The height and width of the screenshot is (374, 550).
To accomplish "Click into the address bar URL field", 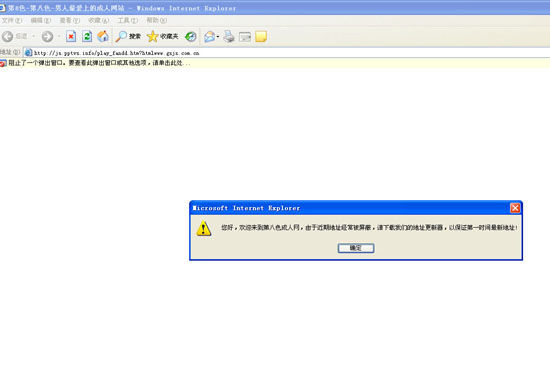I will point(286,53).
